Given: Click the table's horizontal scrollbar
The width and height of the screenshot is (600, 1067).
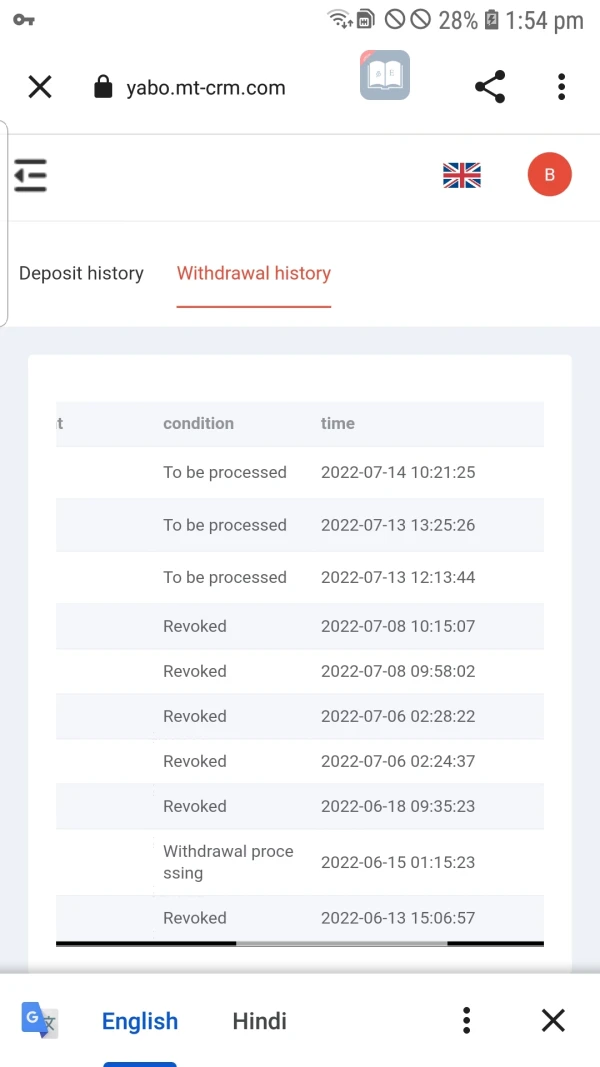Looking at the screenshot, I should (x=341, y=942).
